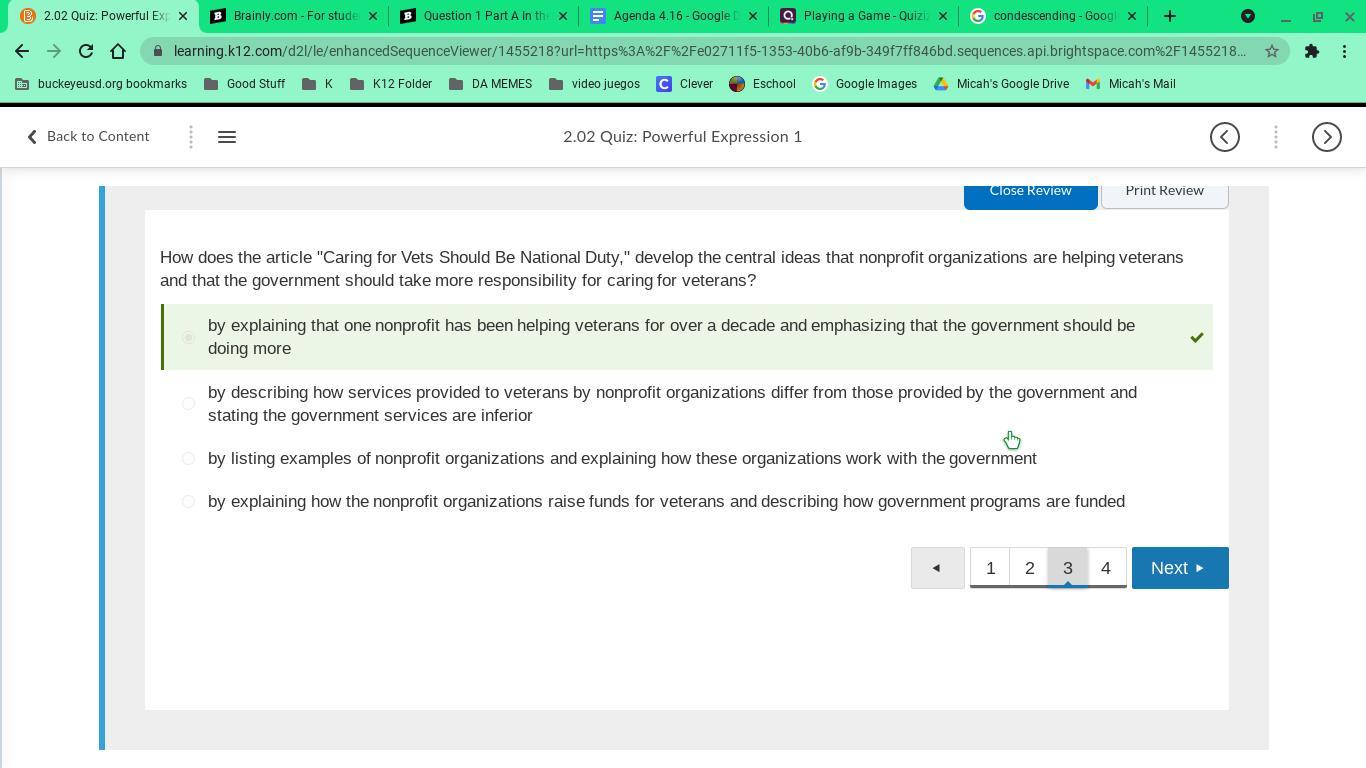
Task: Go back using browser back arrow
Action: coord(22,51)
